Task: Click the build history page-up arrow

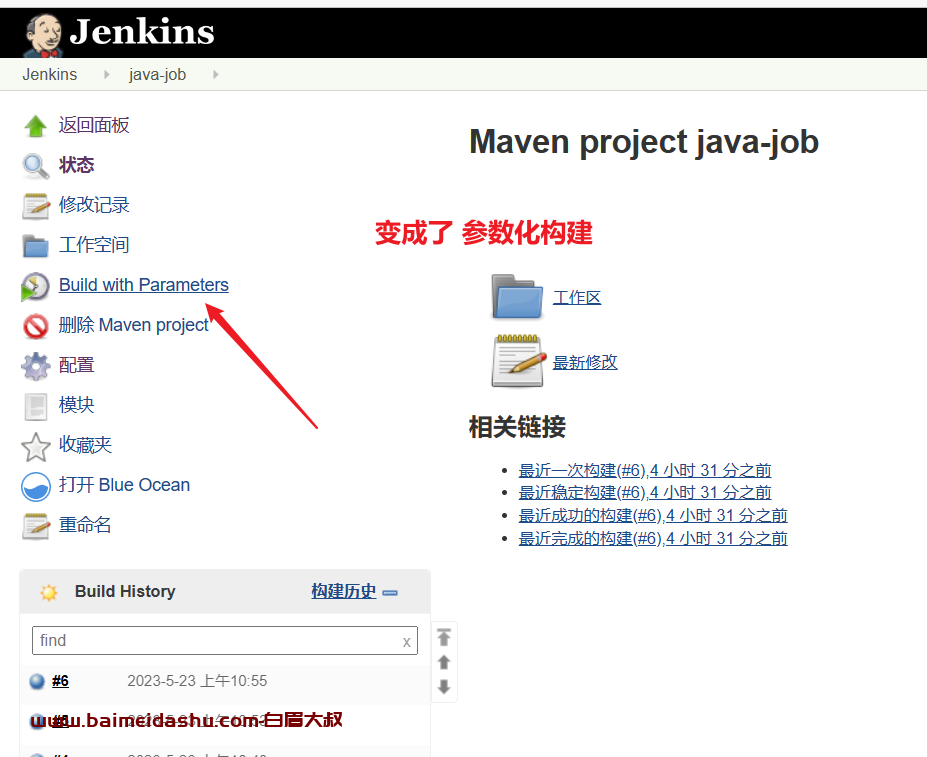Action: coord(444,662)
